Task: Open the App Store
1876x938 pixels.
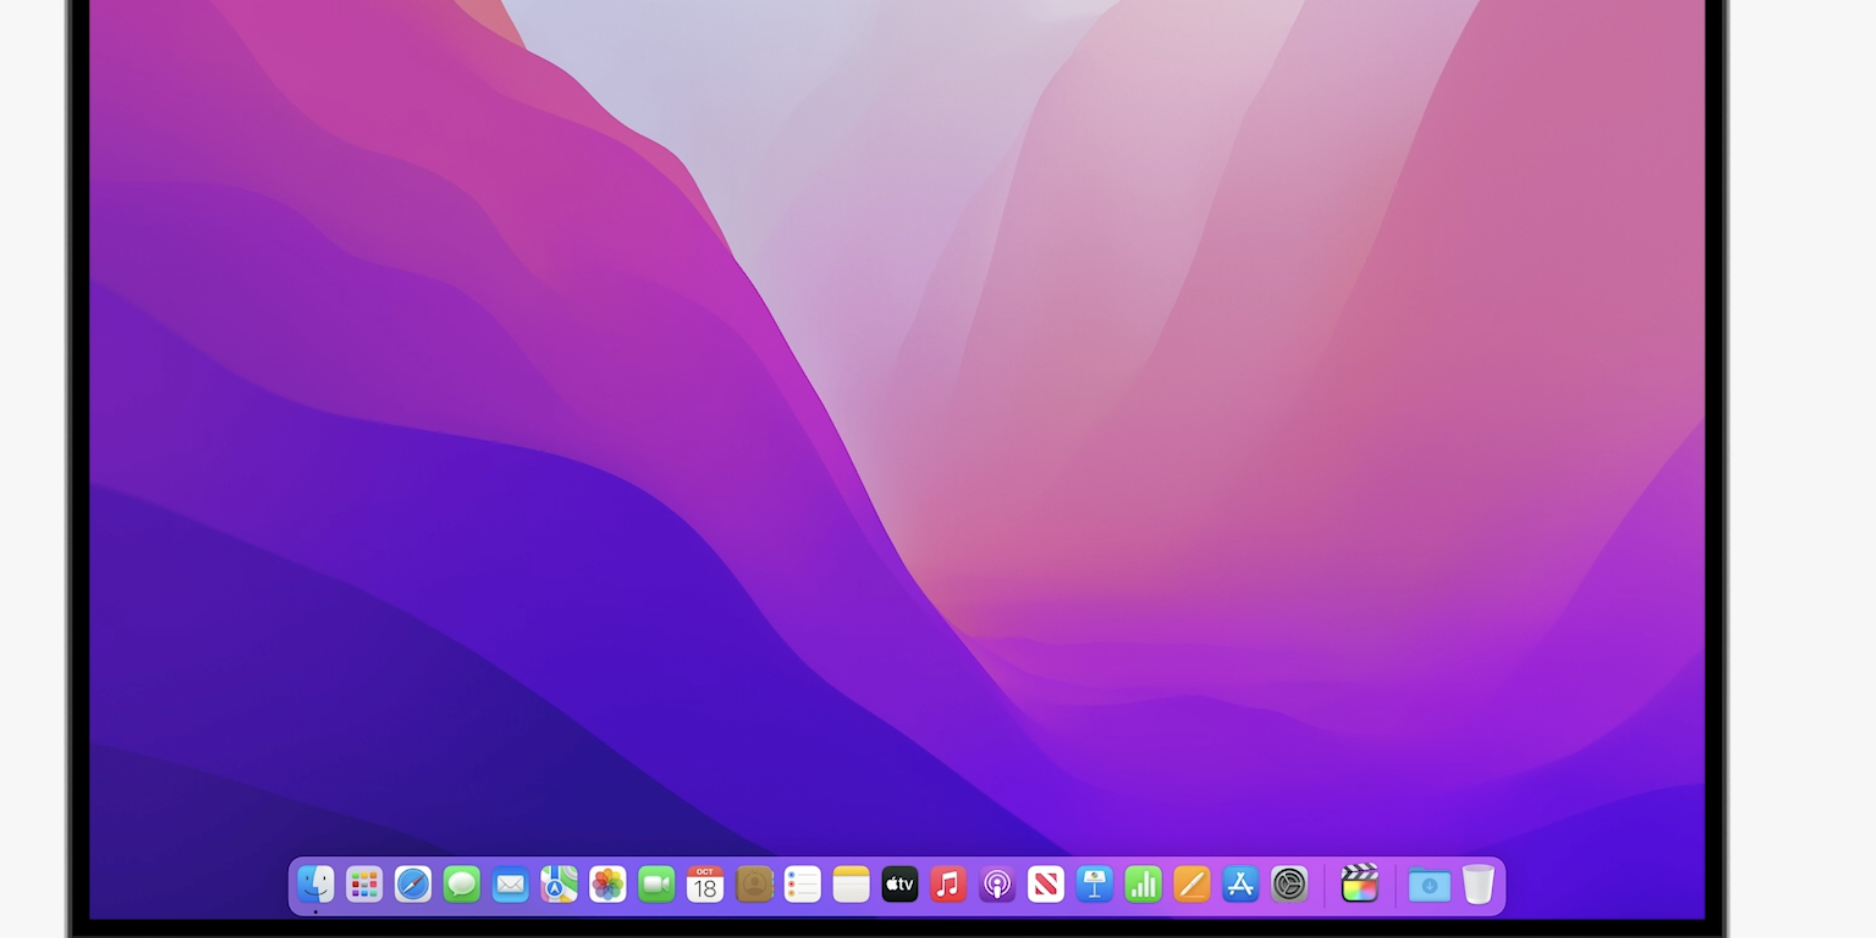Action: pyautogui.click(x=1240, y=884)
